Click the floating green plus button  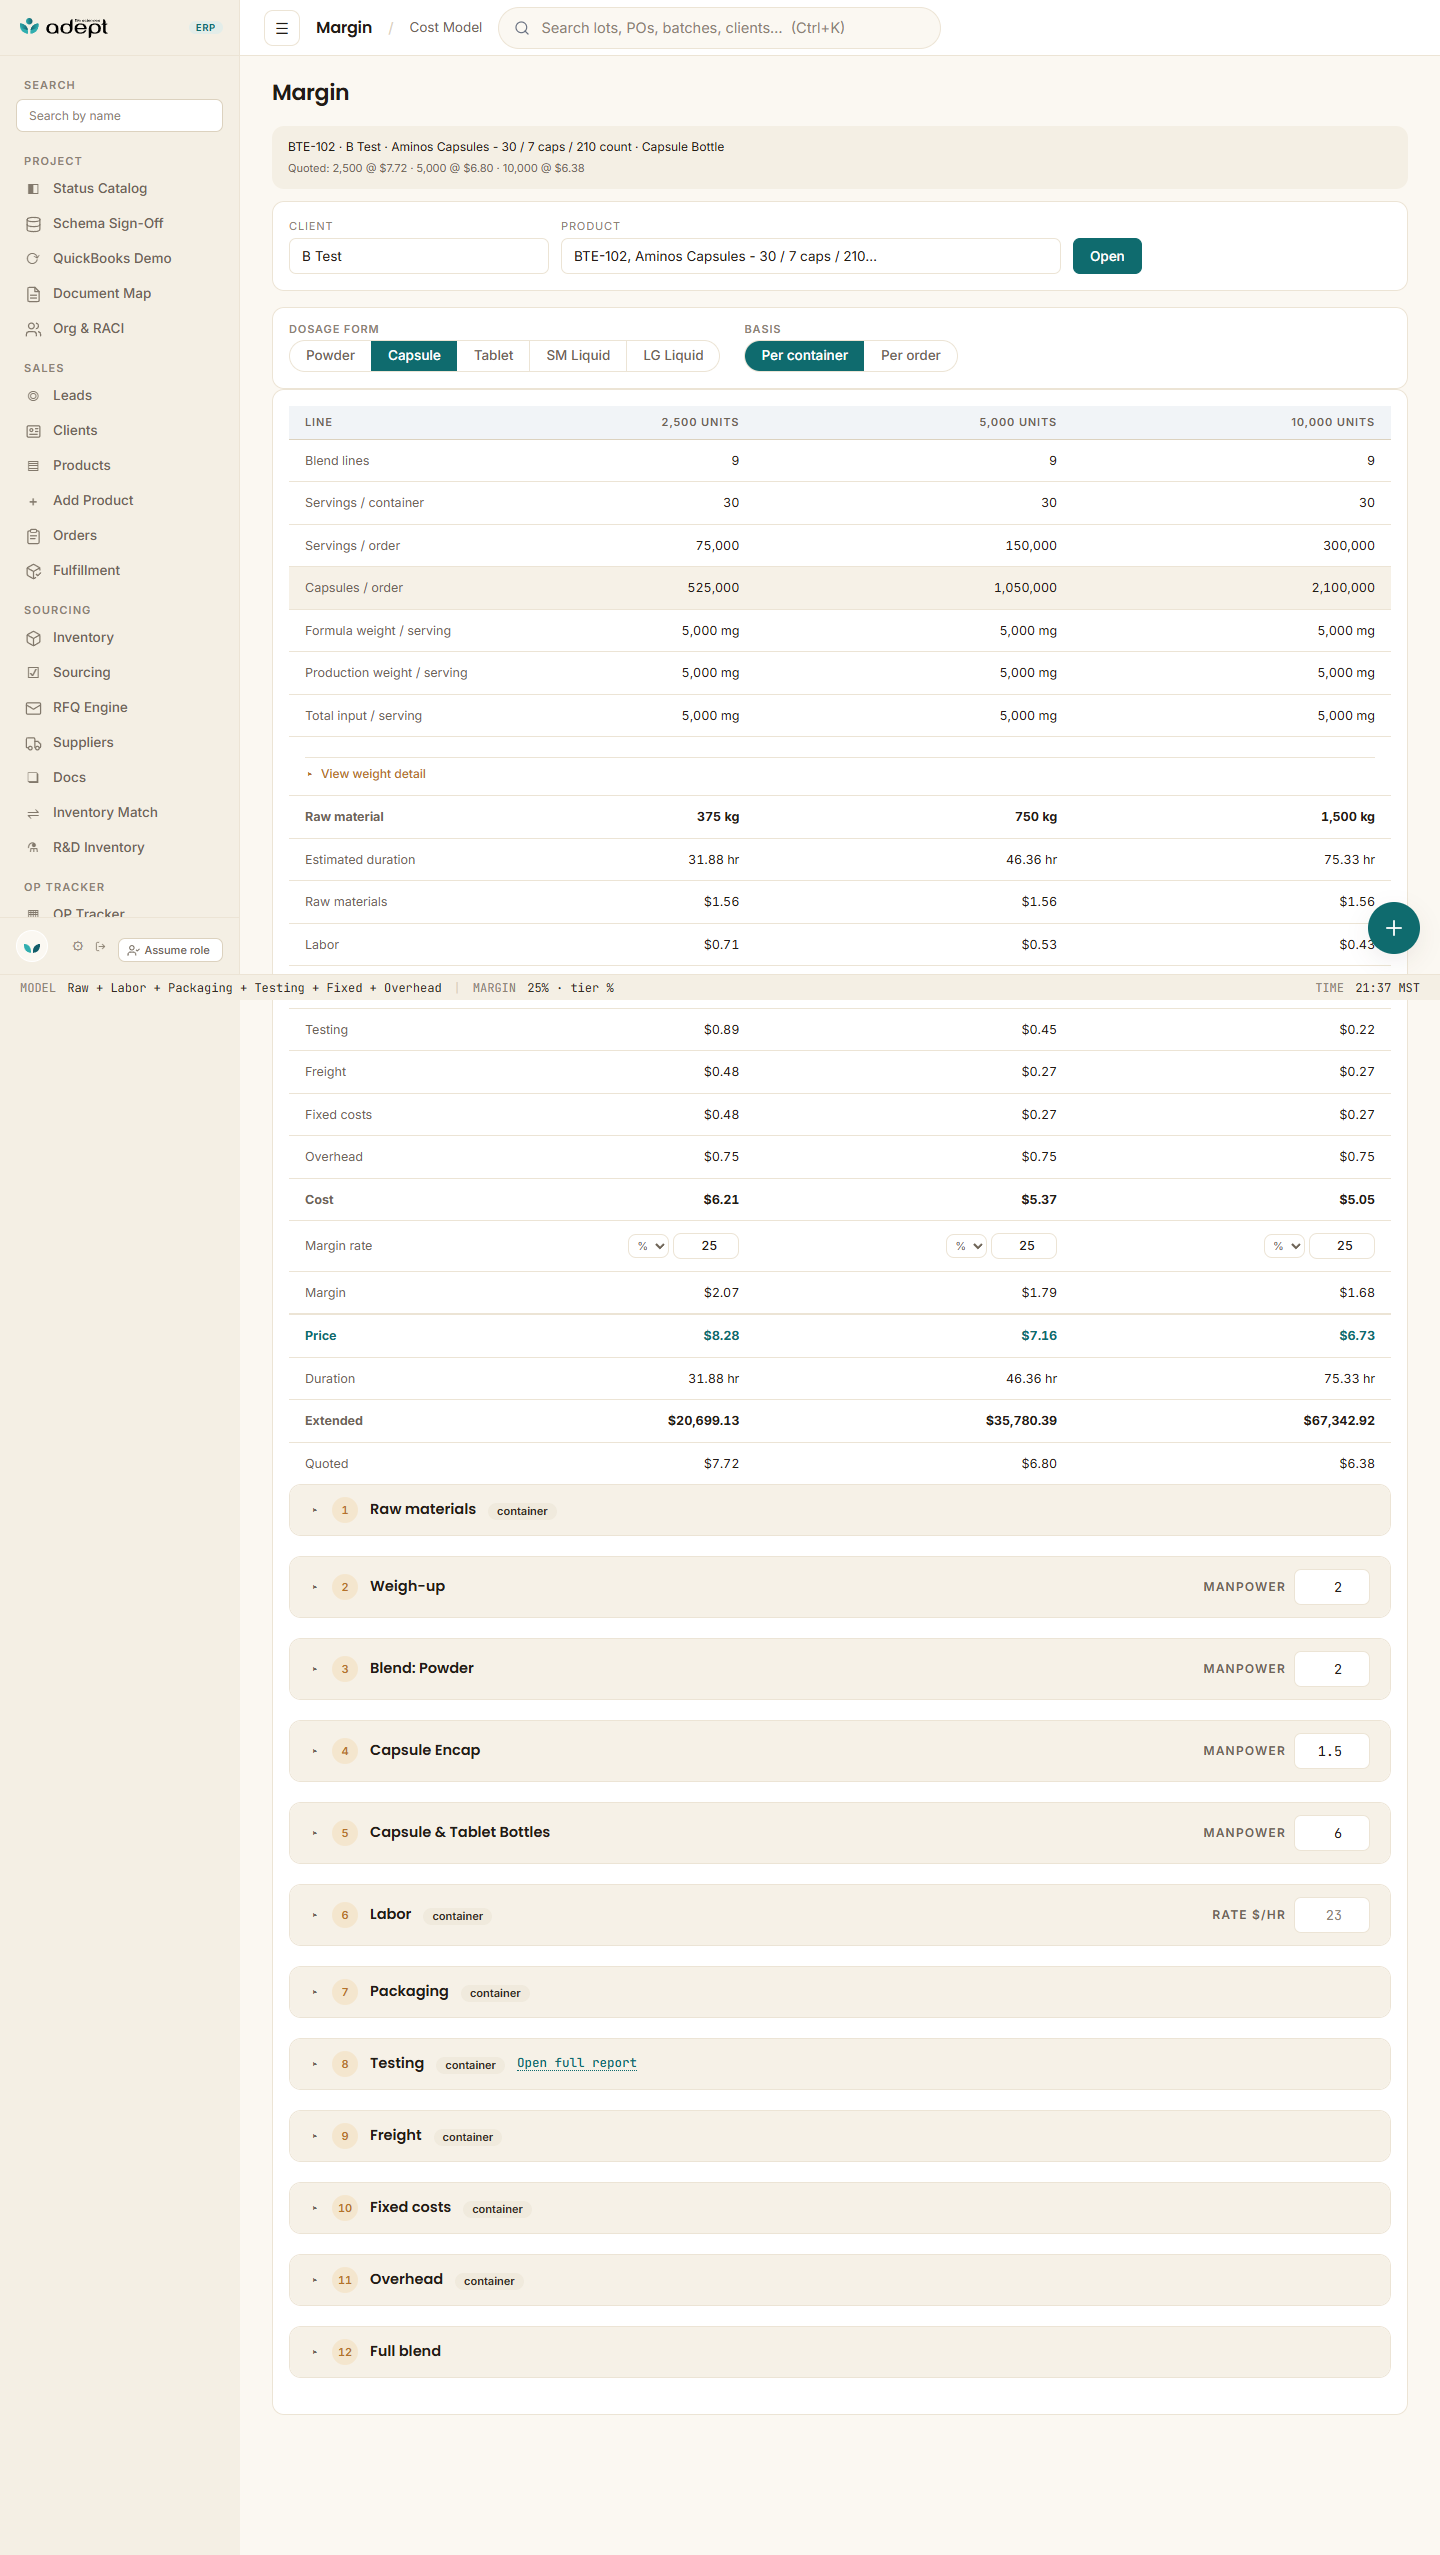click(x=1393, y=928)
